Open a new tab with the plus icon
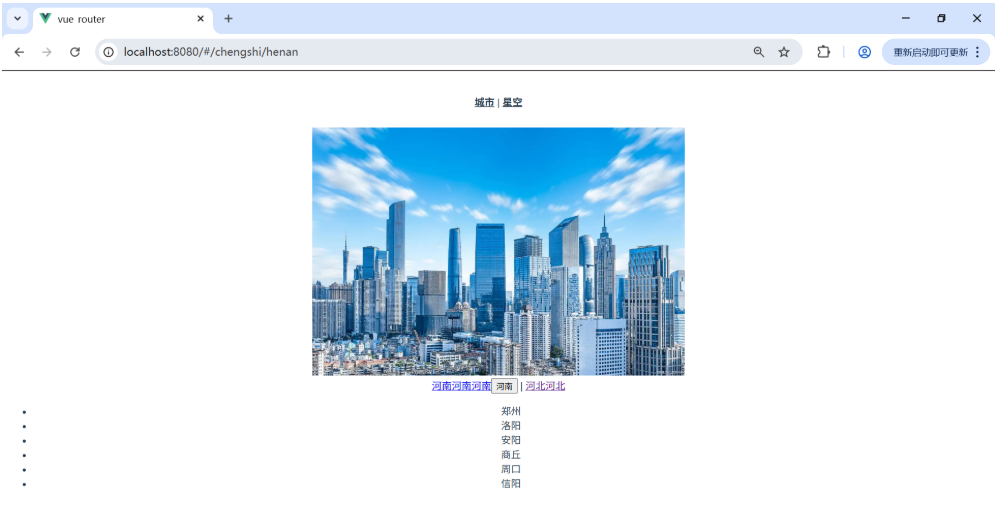 tap(228, 19)
